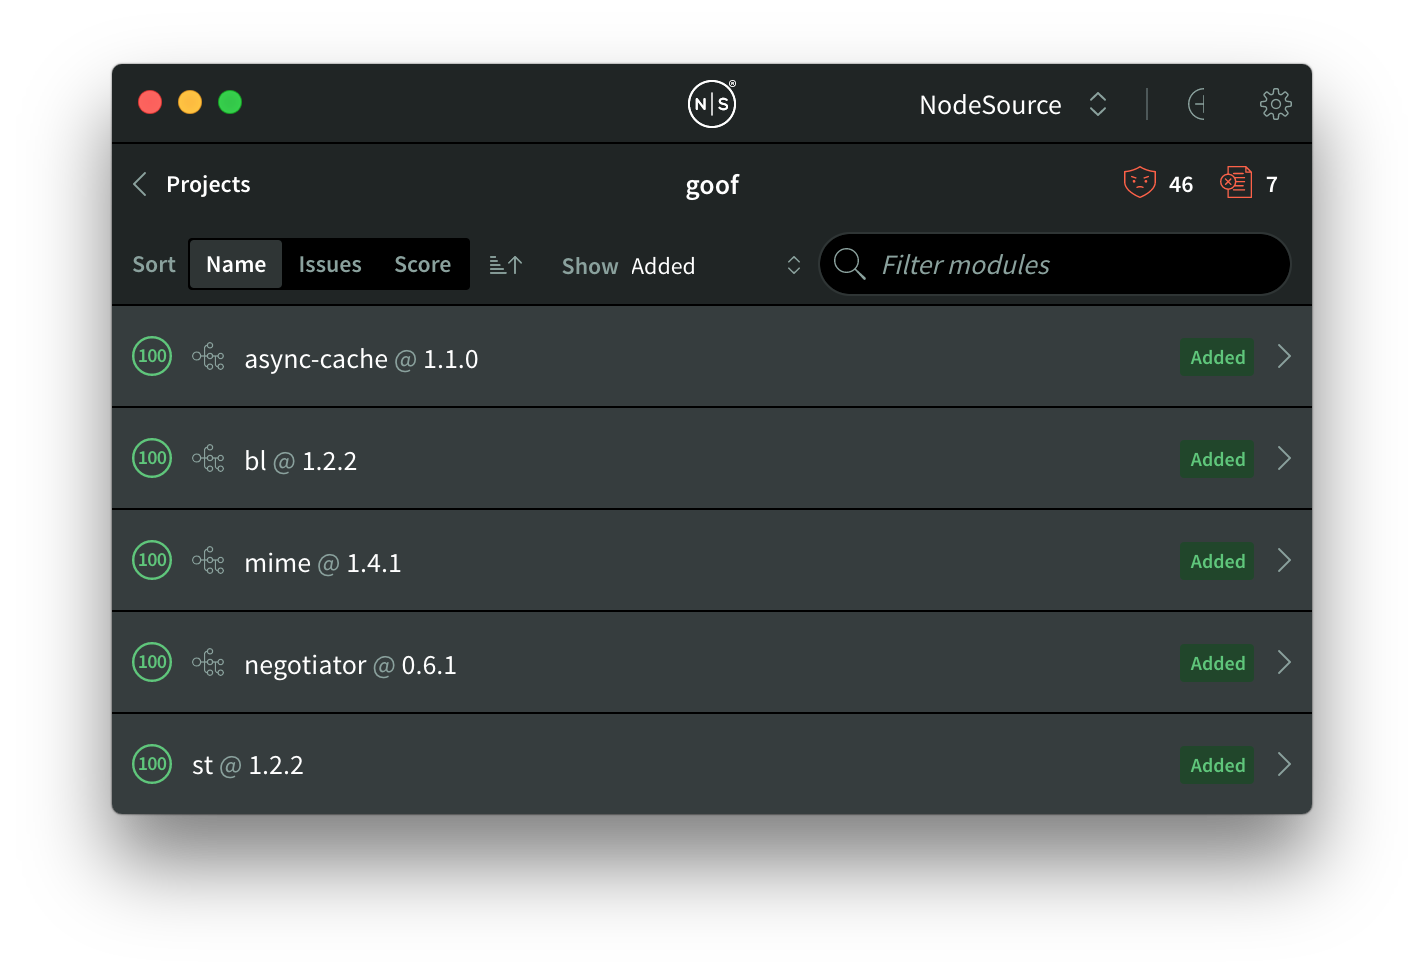Open the negotiator @ 0.6.1 module

[x=350, y=665]
